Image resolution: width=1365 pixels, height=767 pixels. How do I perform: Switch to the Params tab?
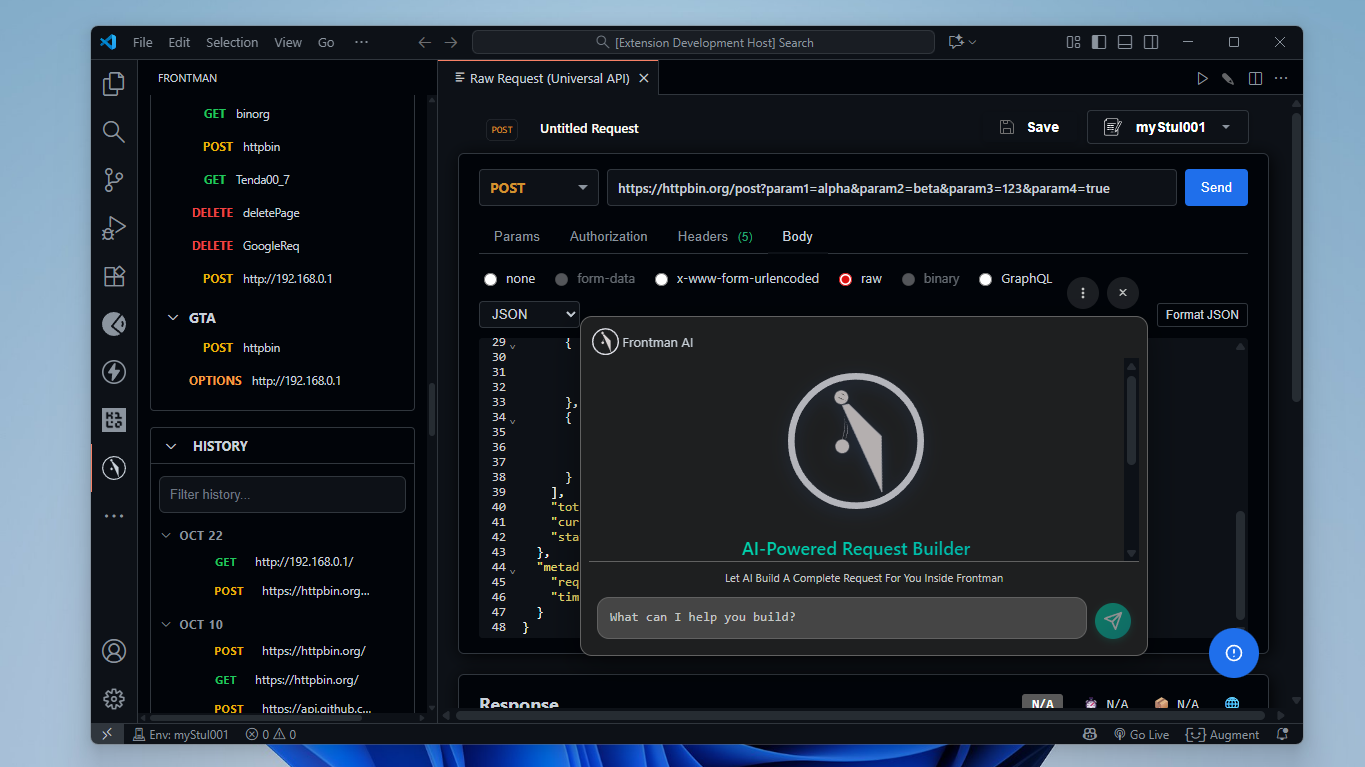pyautogui.click(x=517, y=237)
